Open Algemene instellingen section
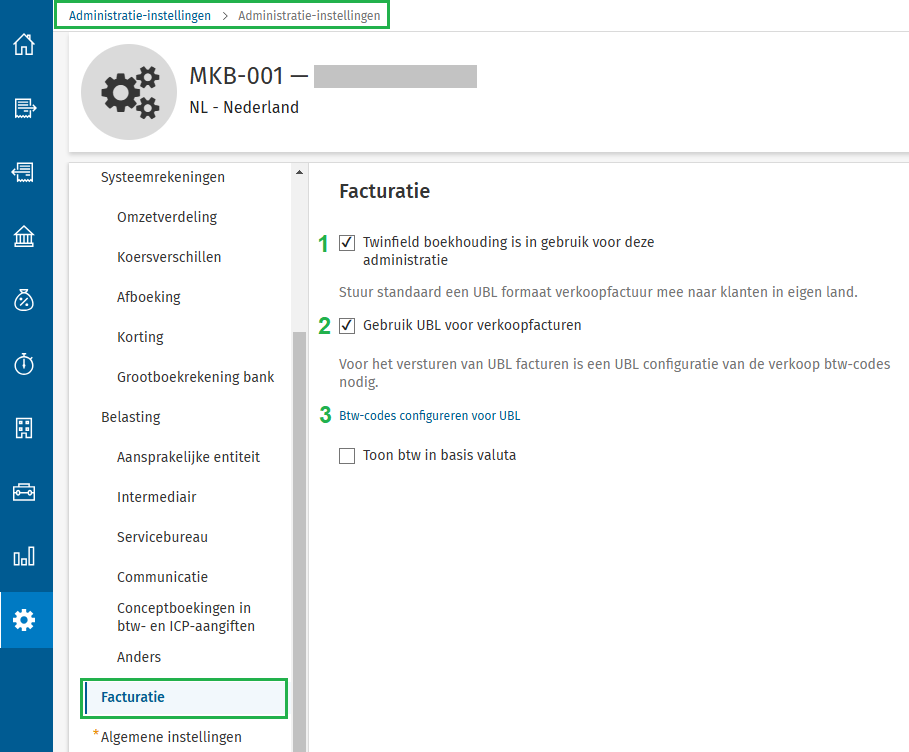This screenshot has height=752, width=909. pos(171,737)
